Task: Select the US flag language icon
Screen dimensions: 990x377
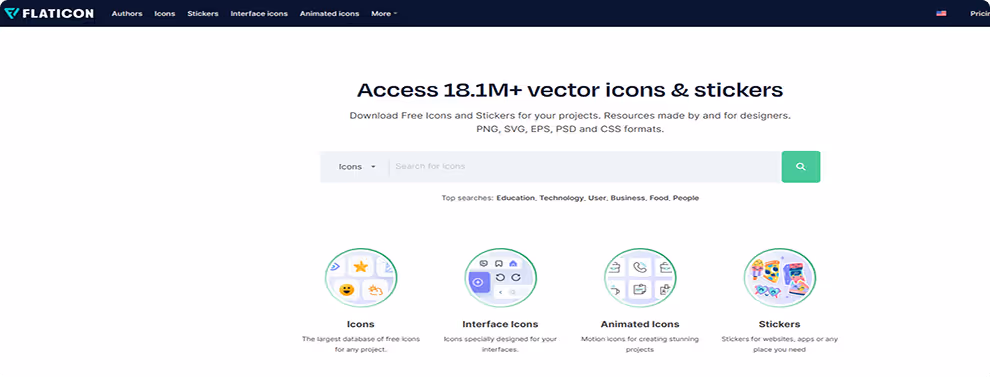Action: [x=941, y=13]
